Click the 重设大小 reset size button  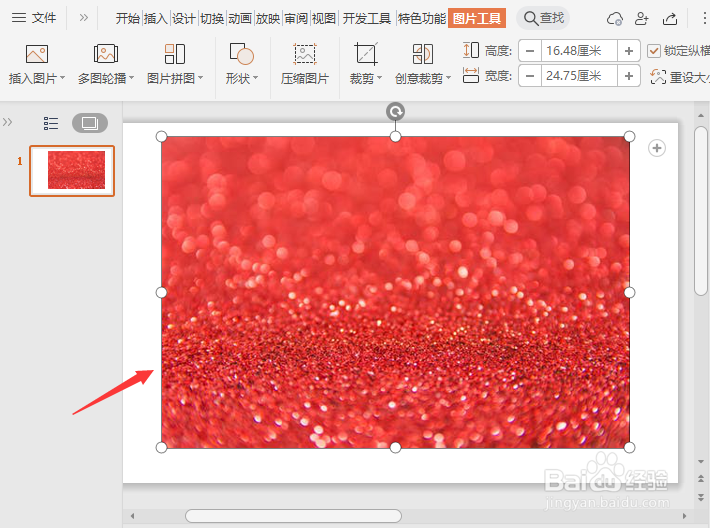point(680,77)
